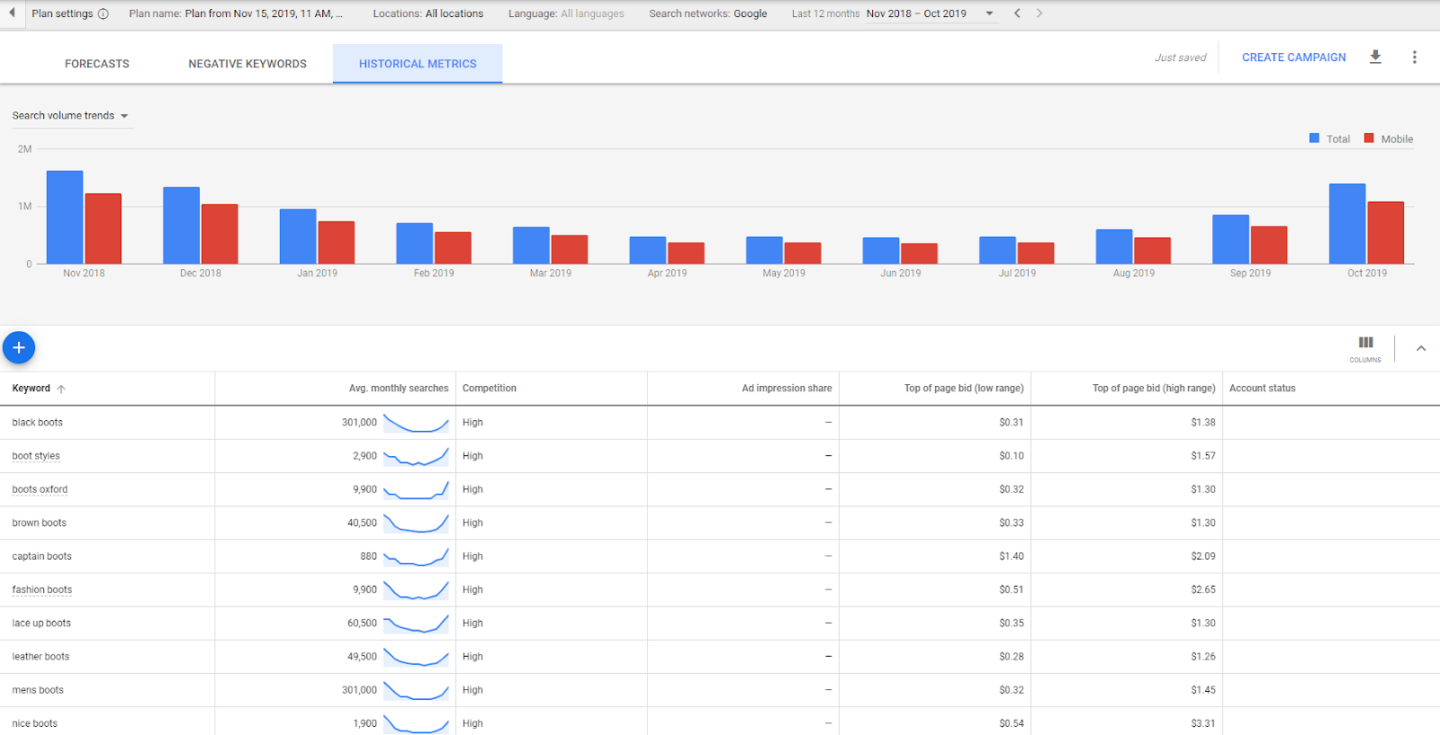Viewport: 1440px width, 735px height.
Task: Open the three-dot more options menu
Action: click(x=1414, y=57)
